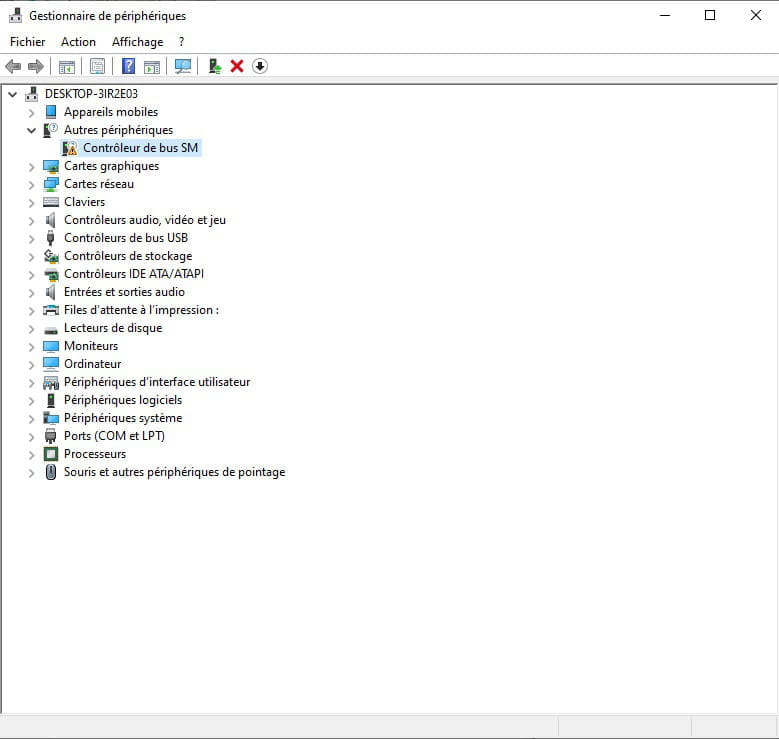Click the warning icon beside Contrôleur de bus SM
The height and width of the screenshot is (739, 779).
coord(70,148)
